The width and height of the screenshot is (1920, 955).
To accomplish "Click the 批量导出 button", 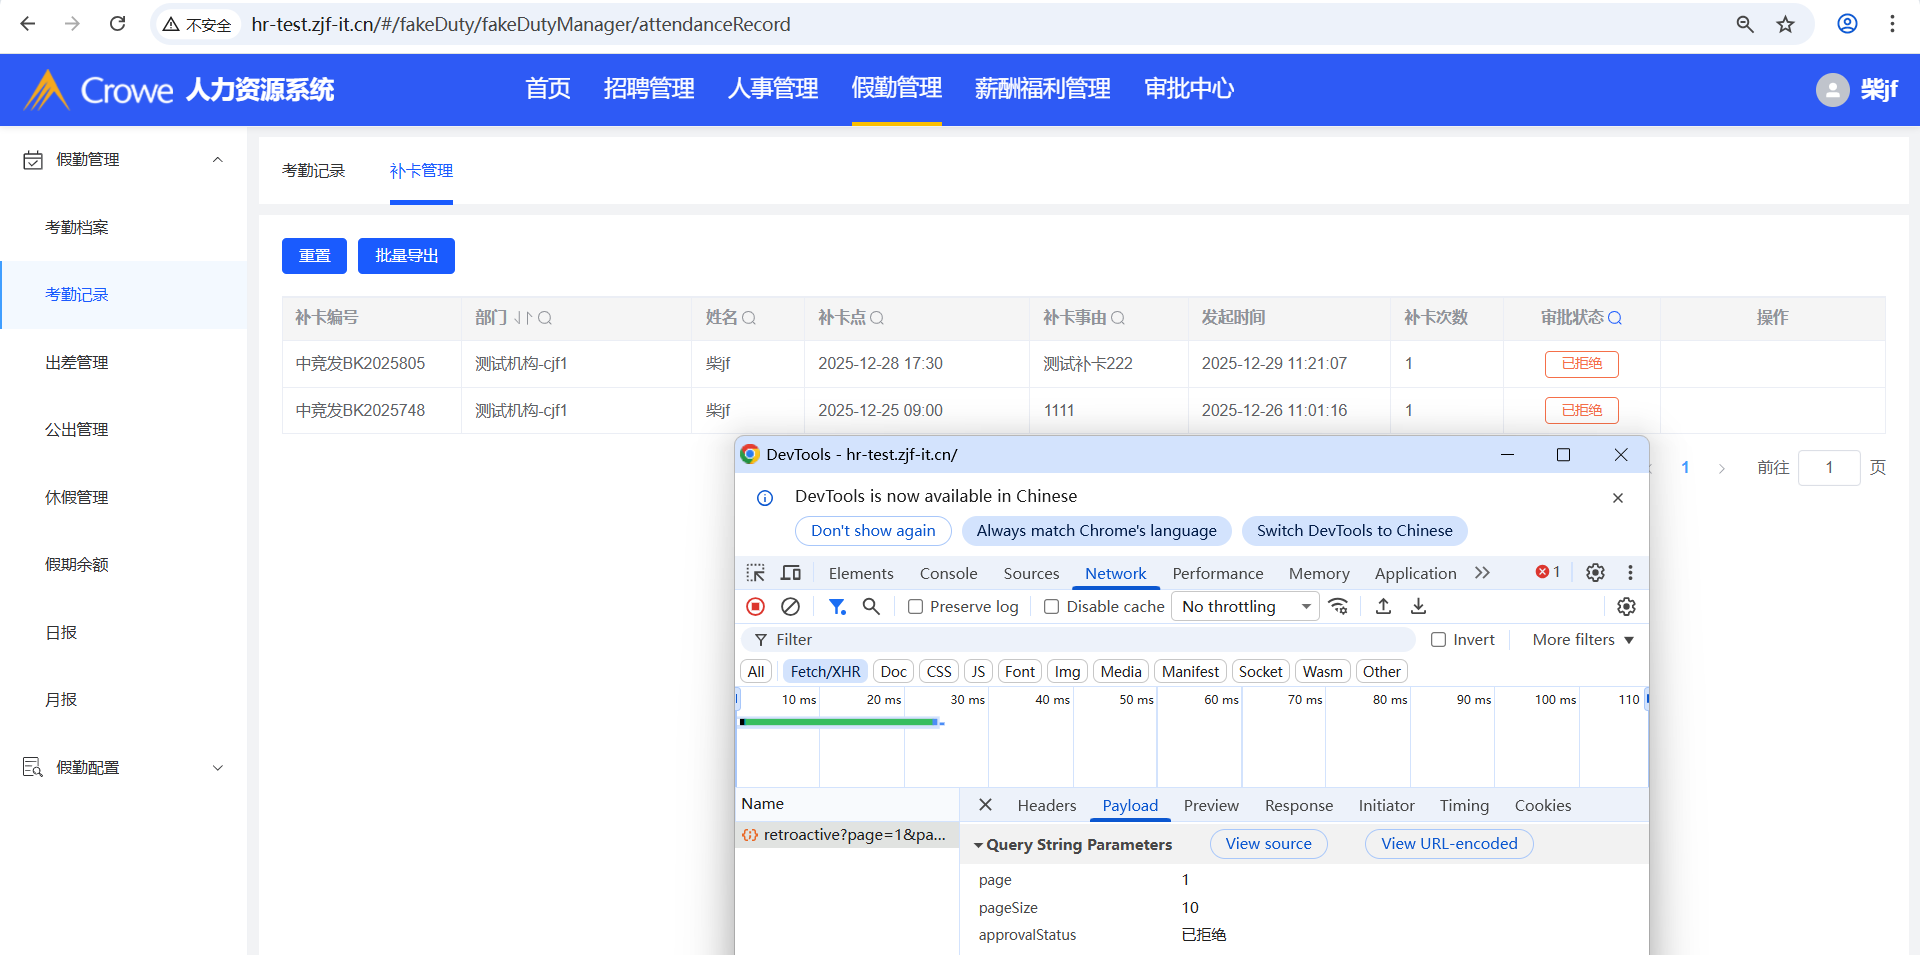I will tap(406, 256).
